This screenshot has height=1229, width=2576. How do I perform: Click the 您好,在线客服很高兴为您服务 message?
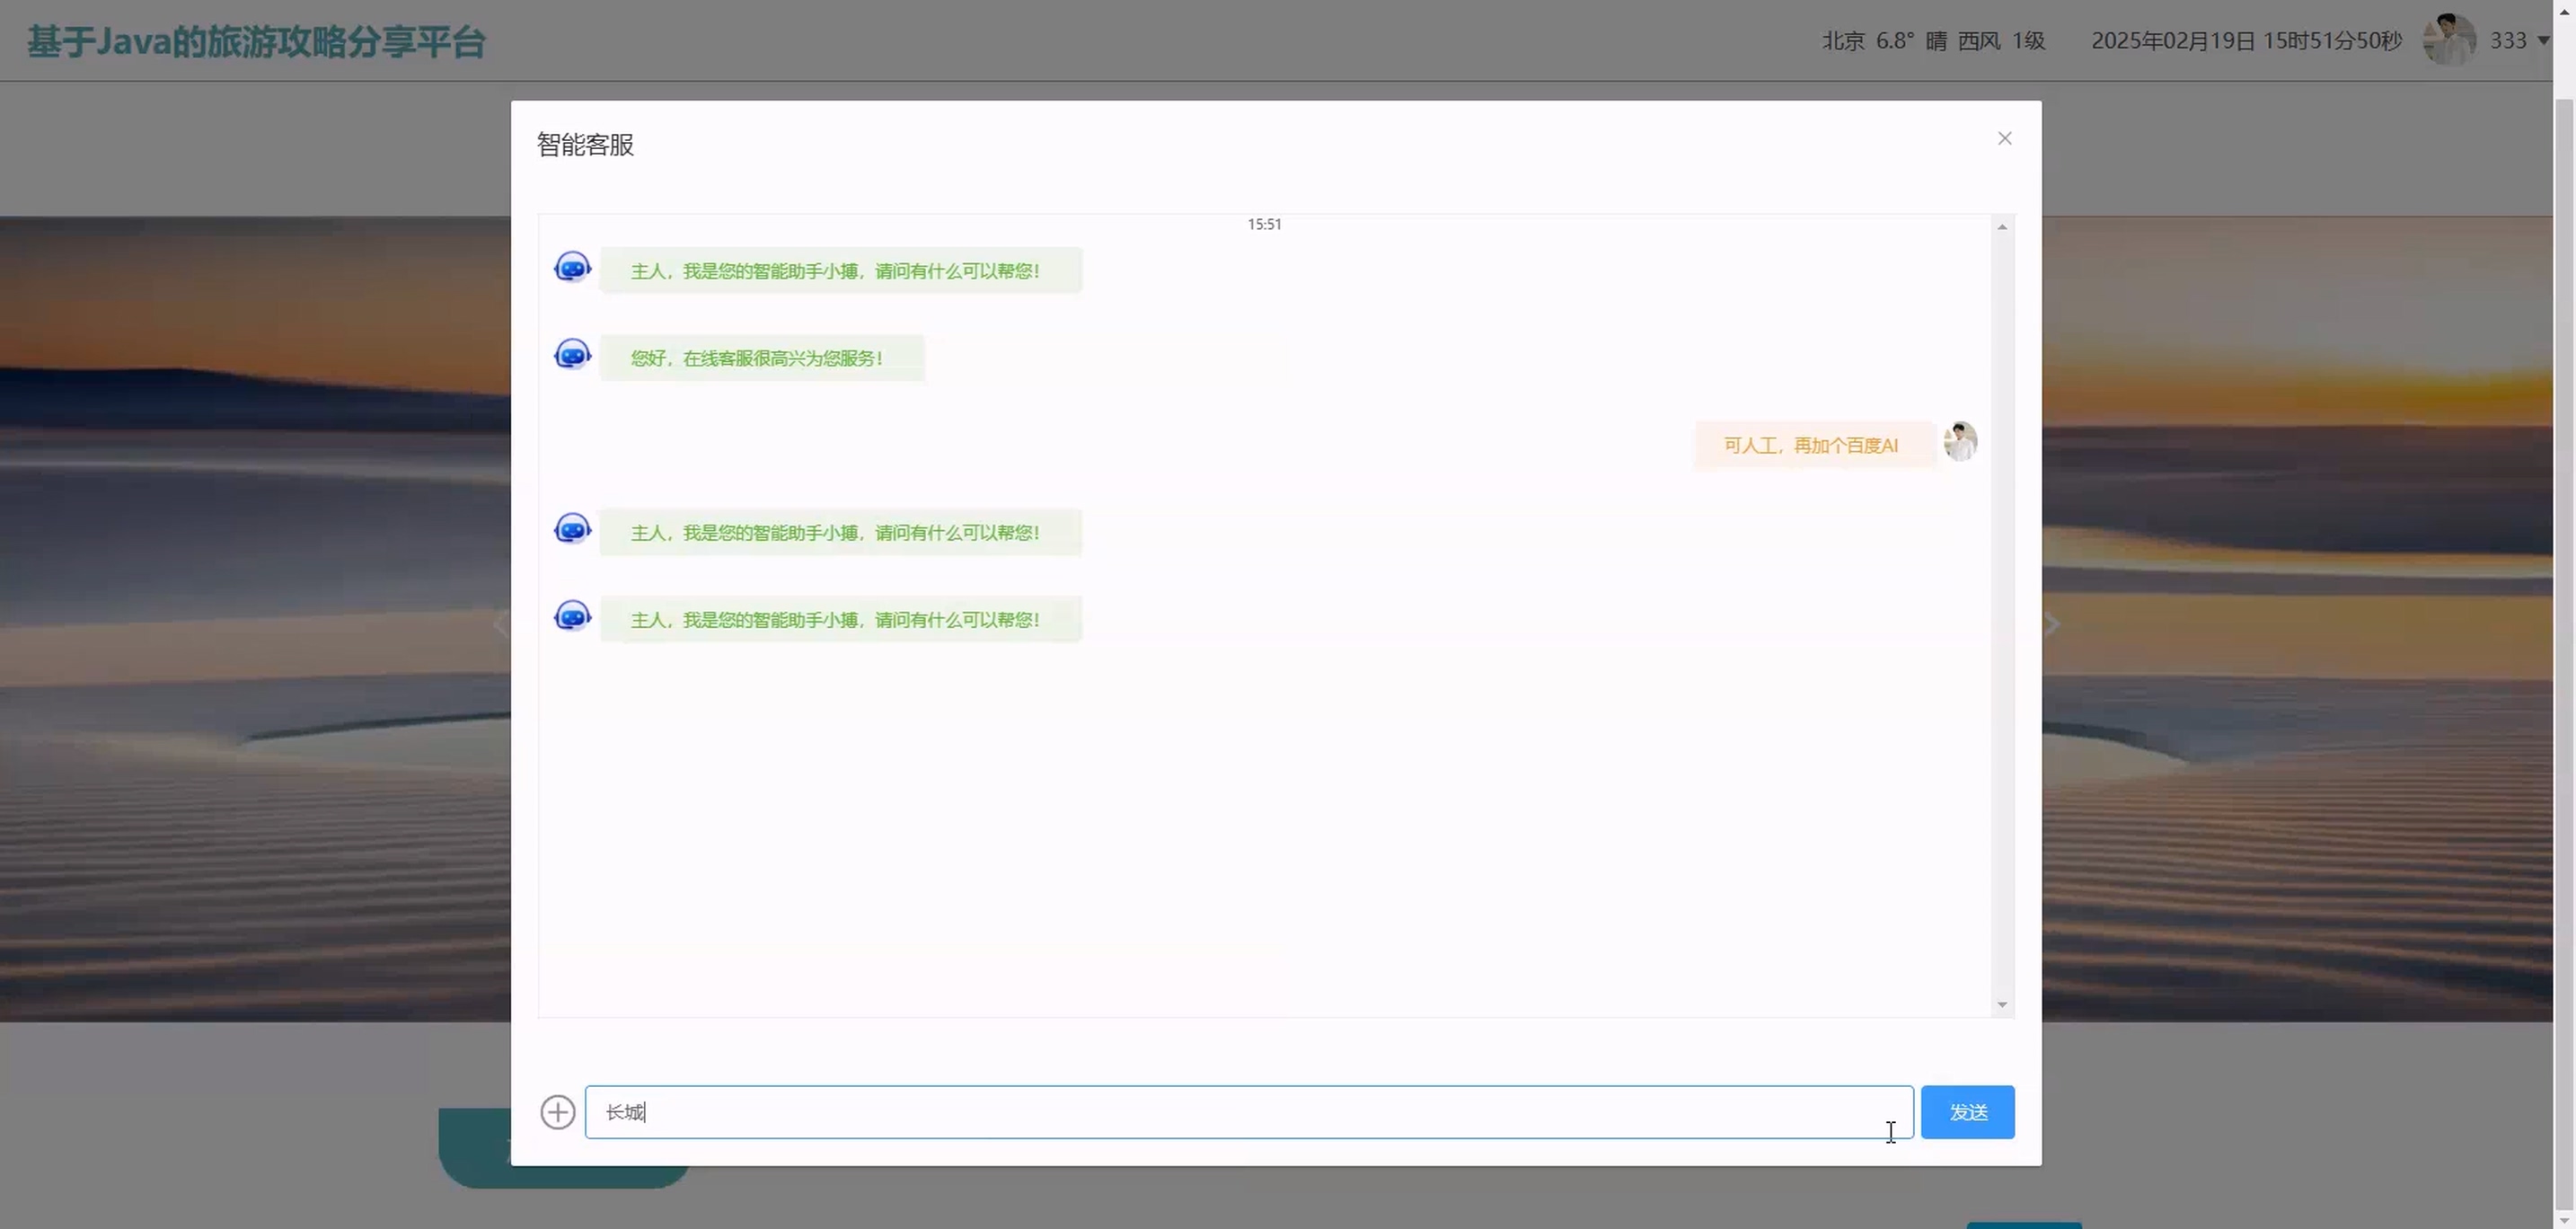pos(757,358)
